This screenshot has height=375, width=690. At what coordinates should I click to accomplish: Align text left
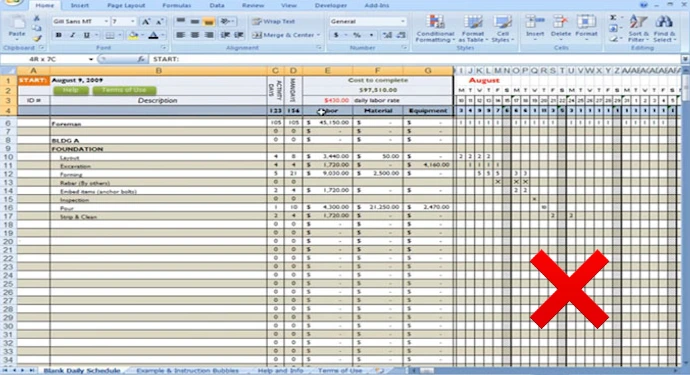(x=180, y=35)
